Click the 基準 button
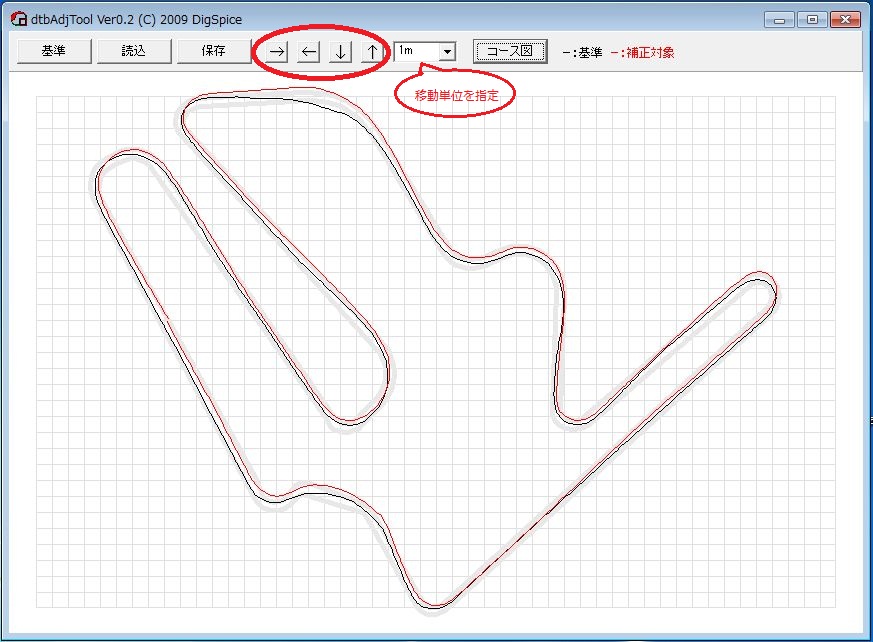 point(54,51)
